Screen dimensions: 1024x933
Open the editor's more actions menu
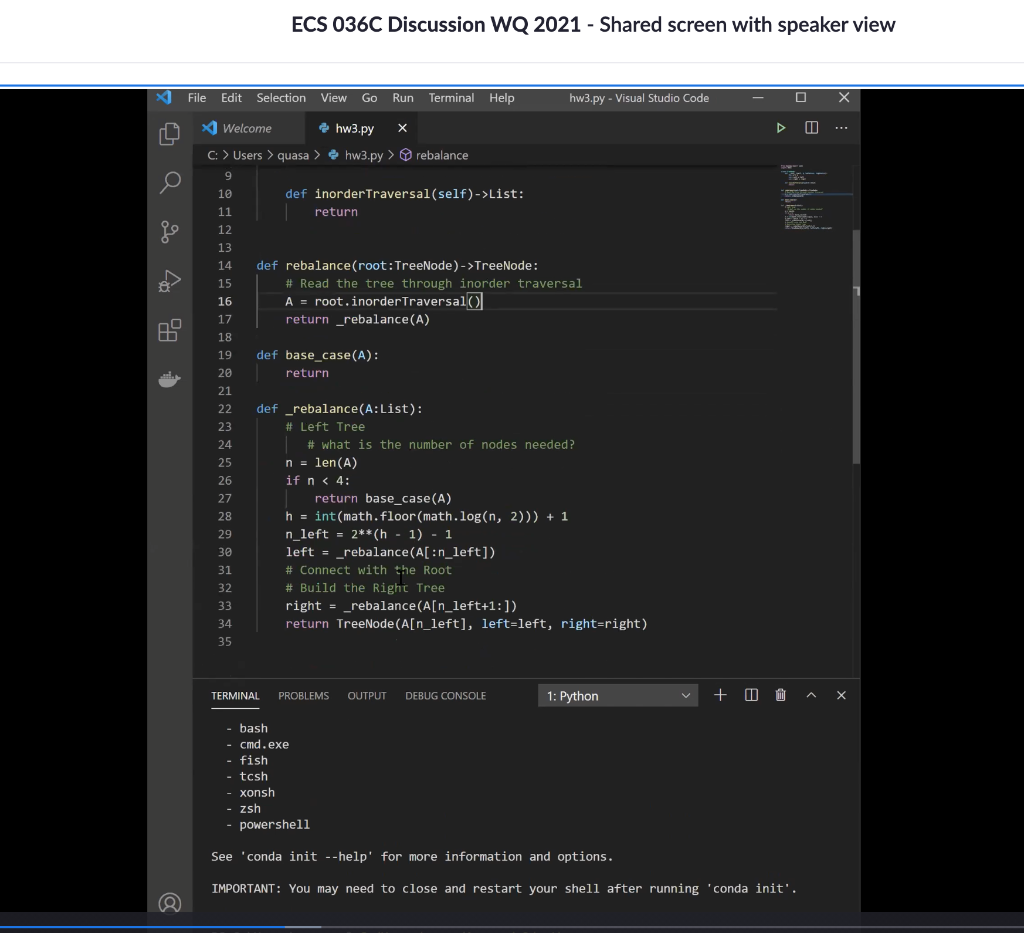841,128
